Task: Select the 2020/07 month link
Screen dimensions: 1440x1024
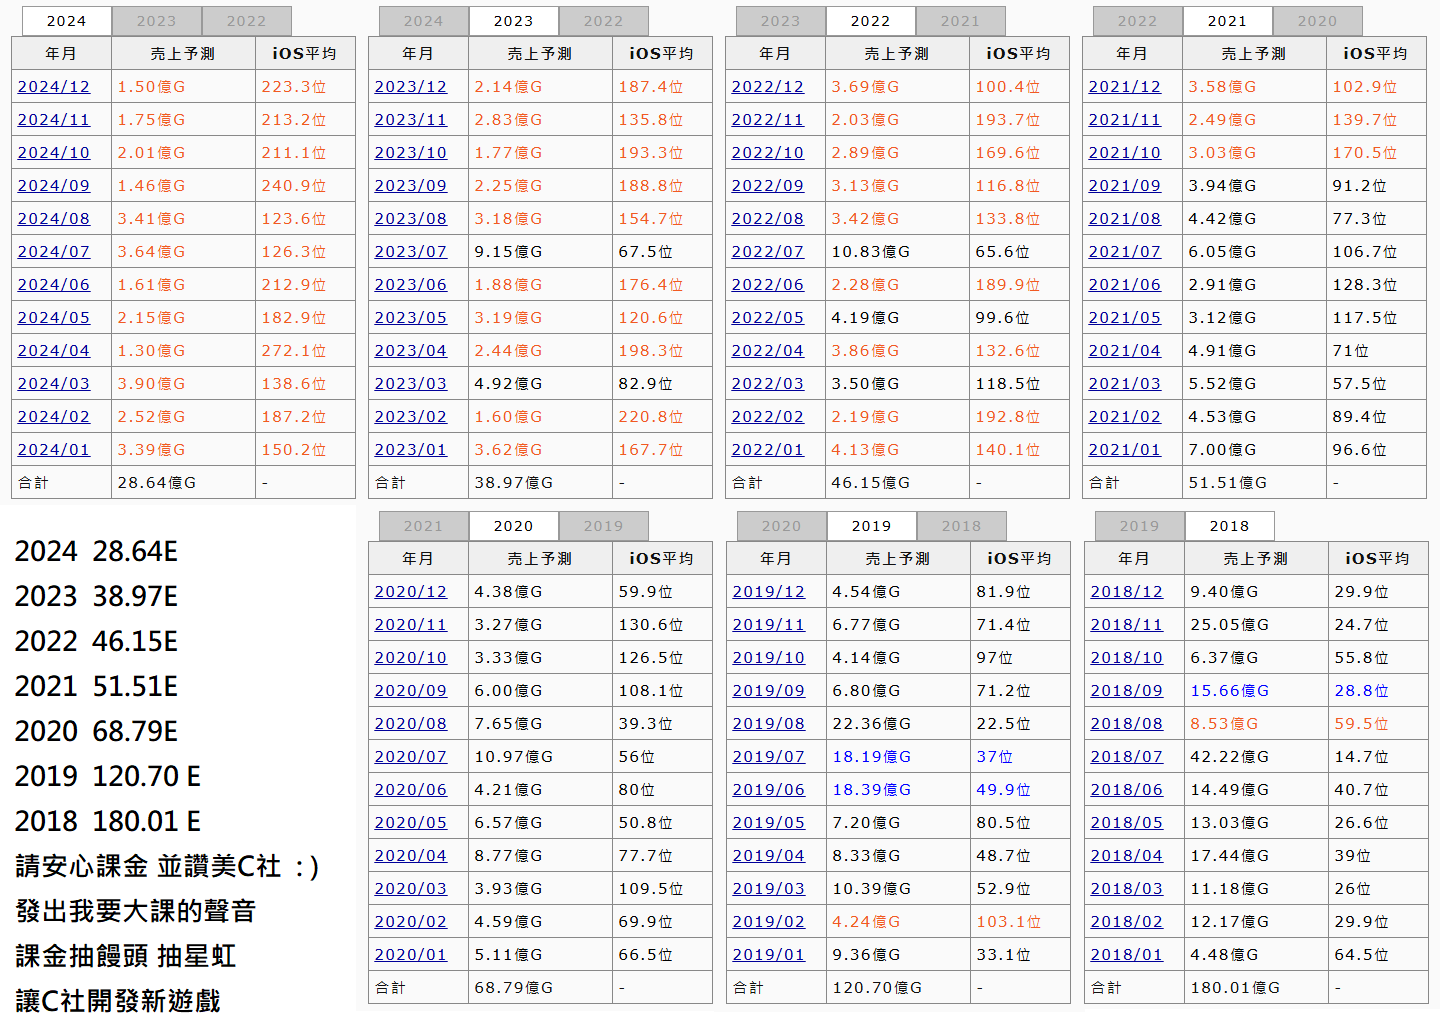Action: click(411, 757)
